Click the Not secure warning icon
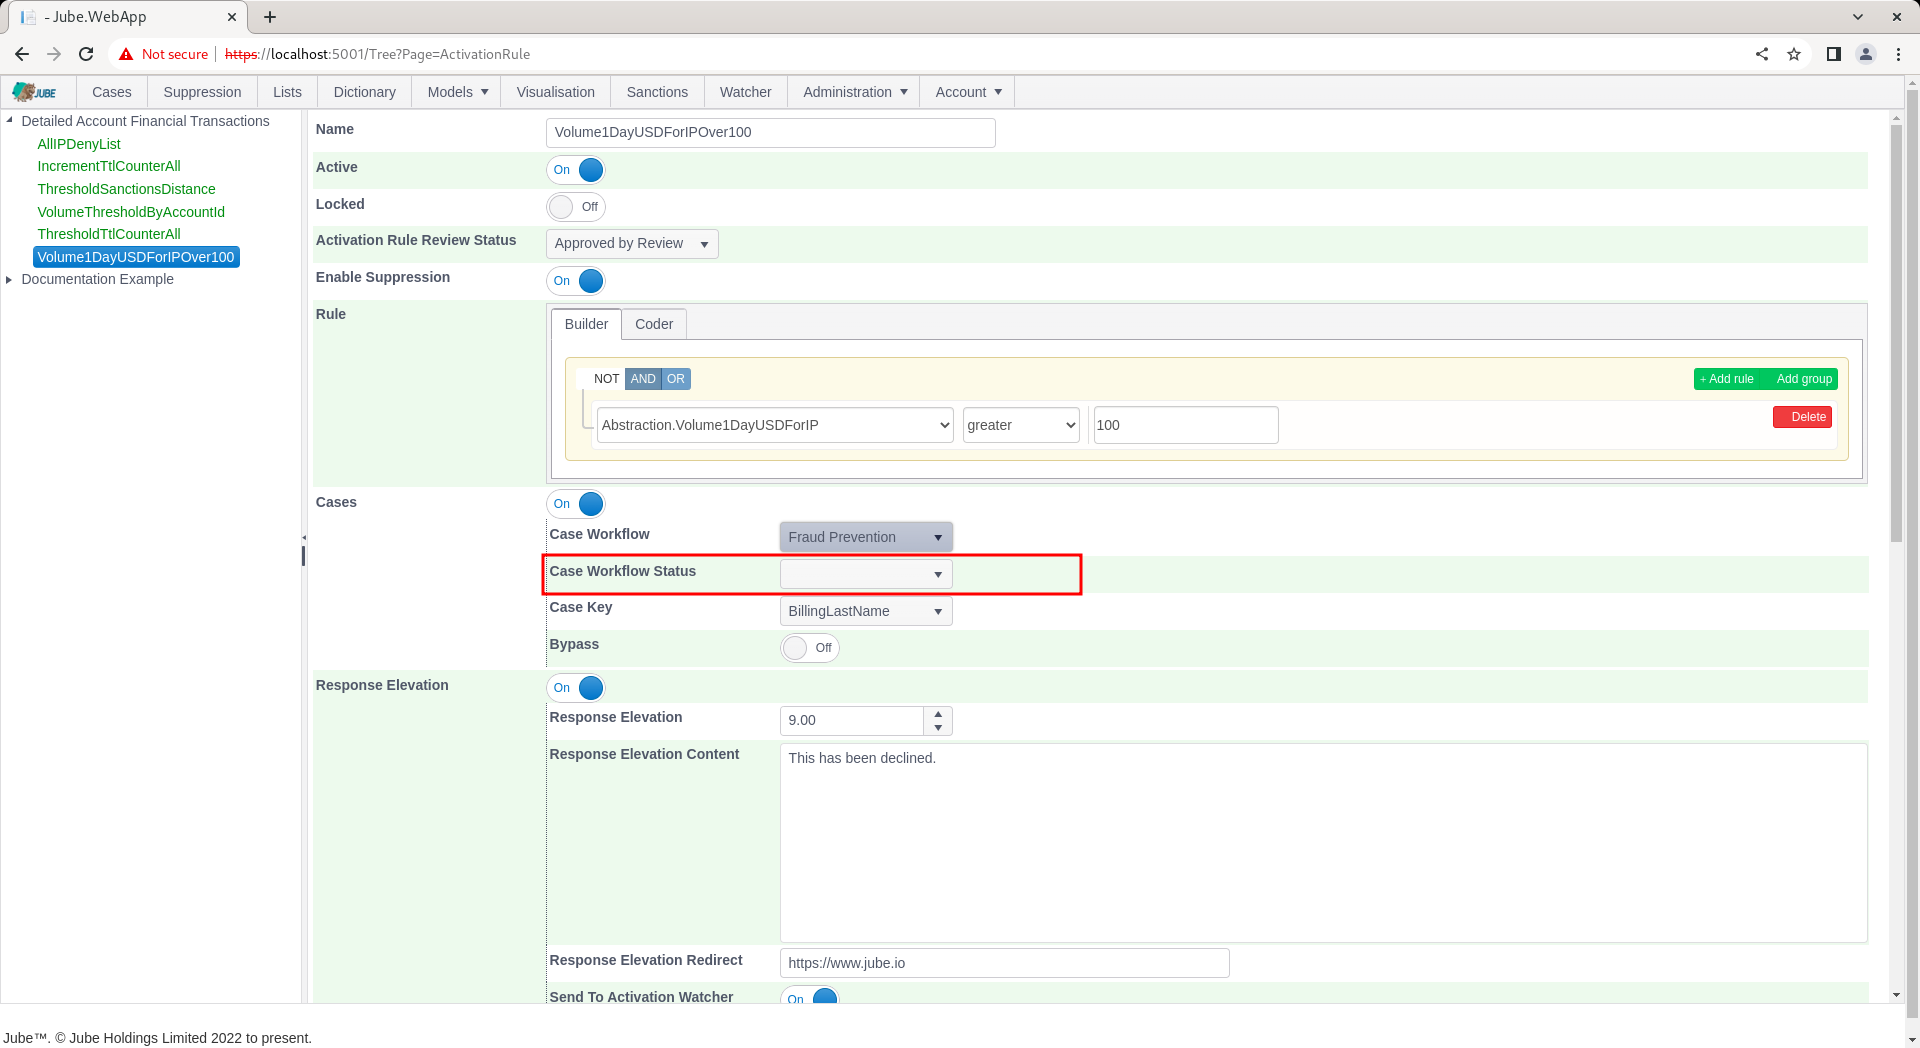1920x1048 pixels. coord(126,54)
